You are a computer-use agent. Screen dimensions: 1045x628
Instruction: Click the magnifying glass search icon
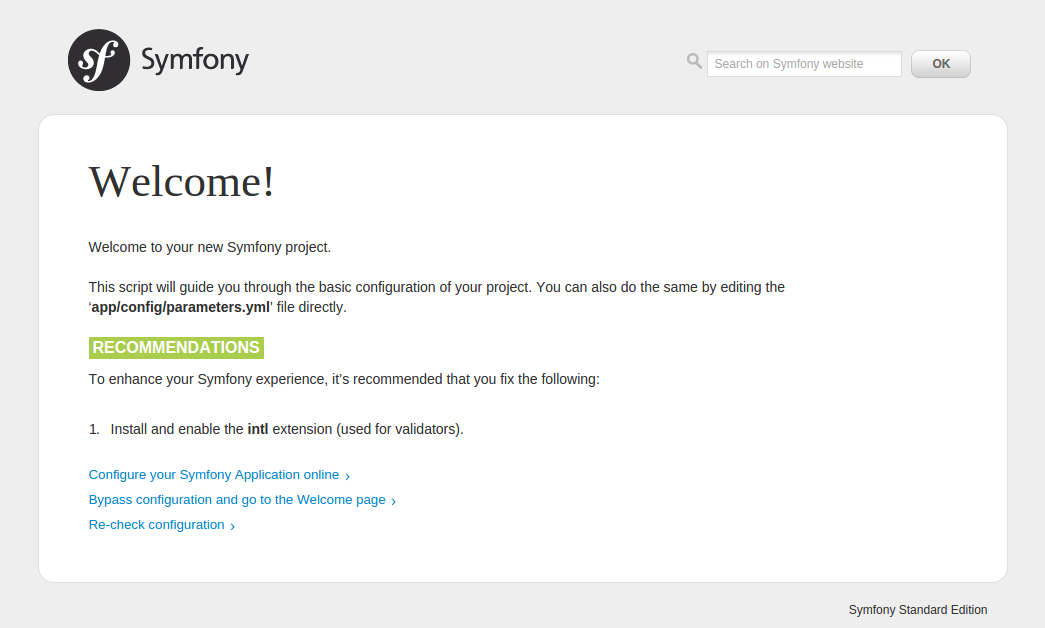[x=694, y=61]
